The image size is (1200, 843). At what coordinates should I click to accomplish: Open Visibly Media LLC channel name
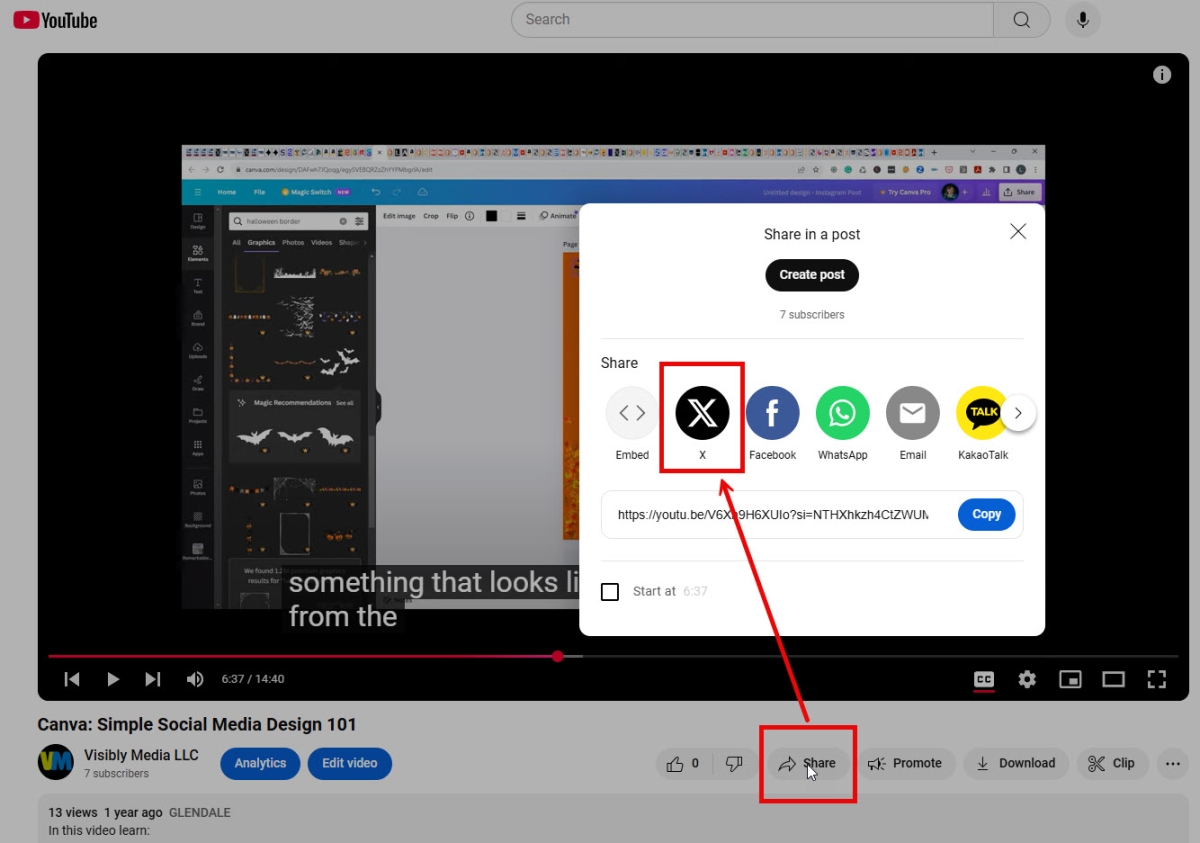141,755
